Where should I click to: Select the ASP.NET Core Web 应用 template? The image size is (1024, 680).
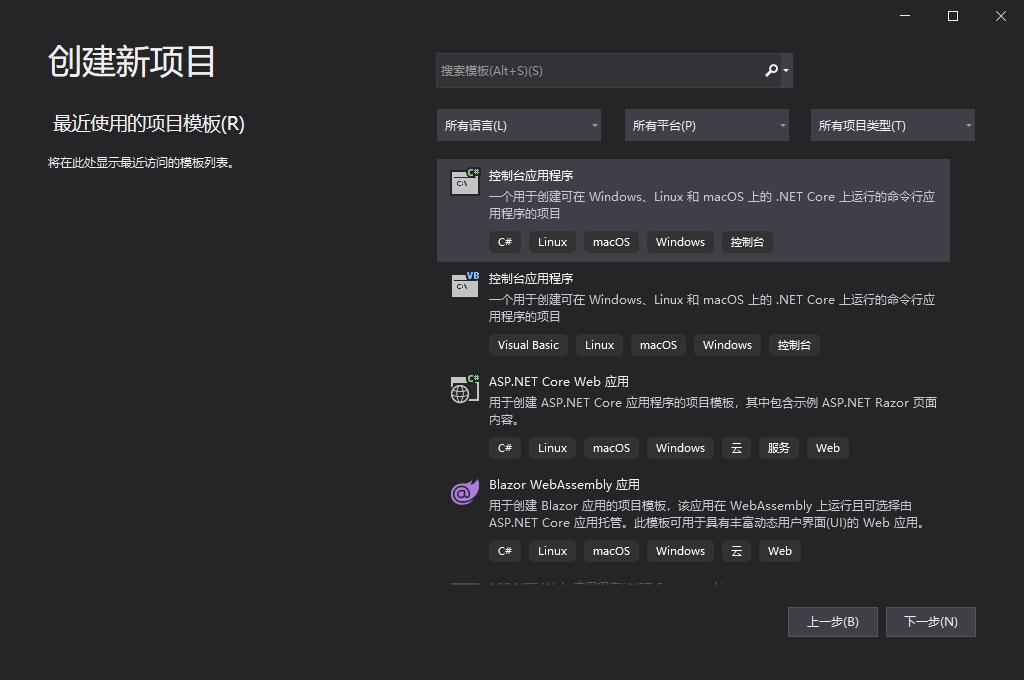[x=558, y=382]
